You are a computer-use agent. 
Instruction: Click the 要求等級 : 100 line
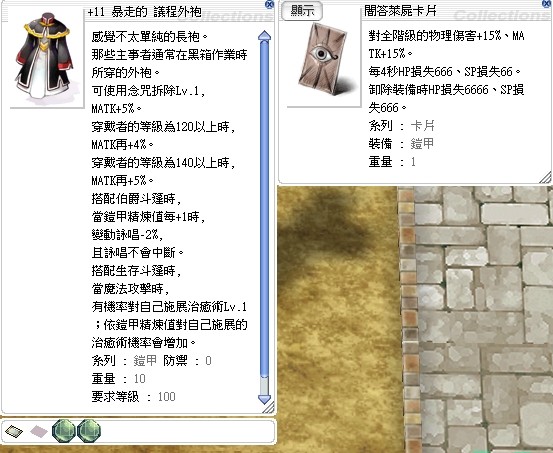point(133,397)
